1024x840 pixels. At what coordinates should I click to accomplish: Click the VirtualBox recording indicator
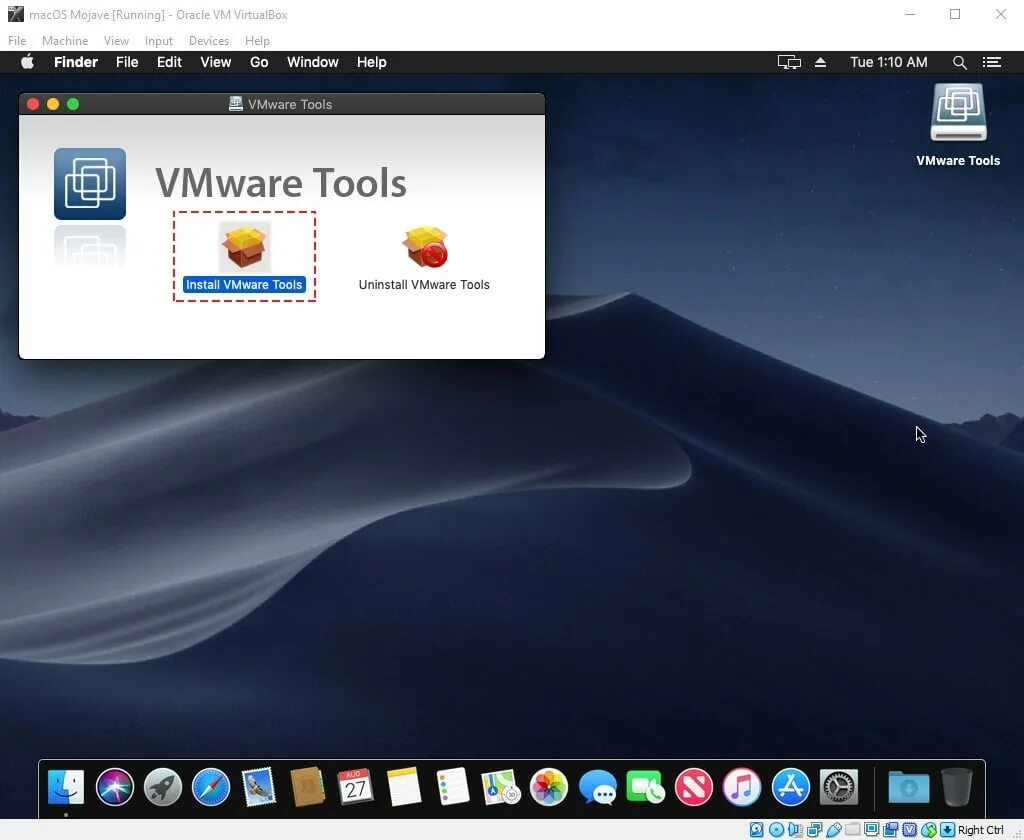(x=890, y=830)
